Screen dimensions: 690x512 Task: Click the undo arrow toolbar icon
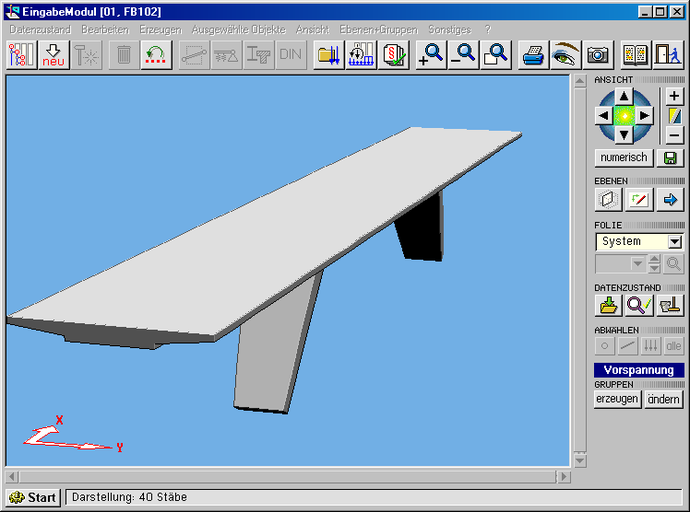coord(155,55)
